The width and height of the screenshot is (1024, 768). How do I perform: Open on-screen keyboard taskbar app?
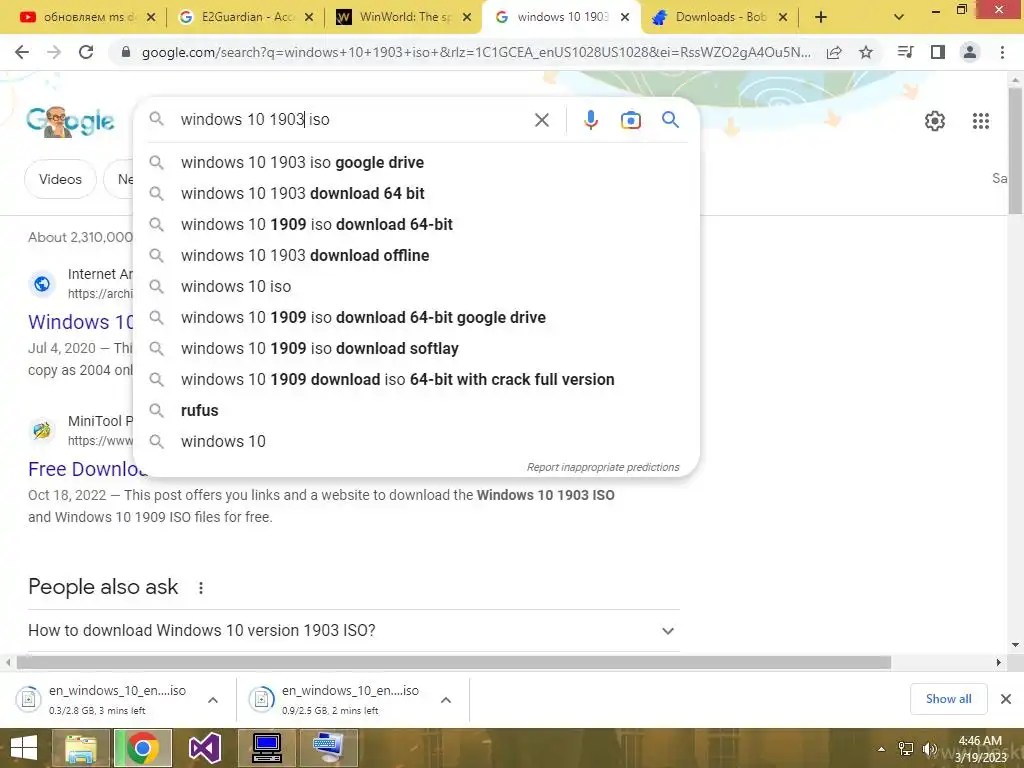click(x=328, y=748)
